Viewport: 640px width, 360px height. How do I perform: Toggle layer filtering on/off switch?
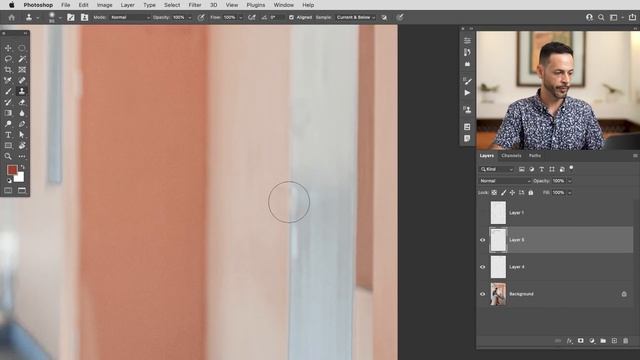point(571,168)
